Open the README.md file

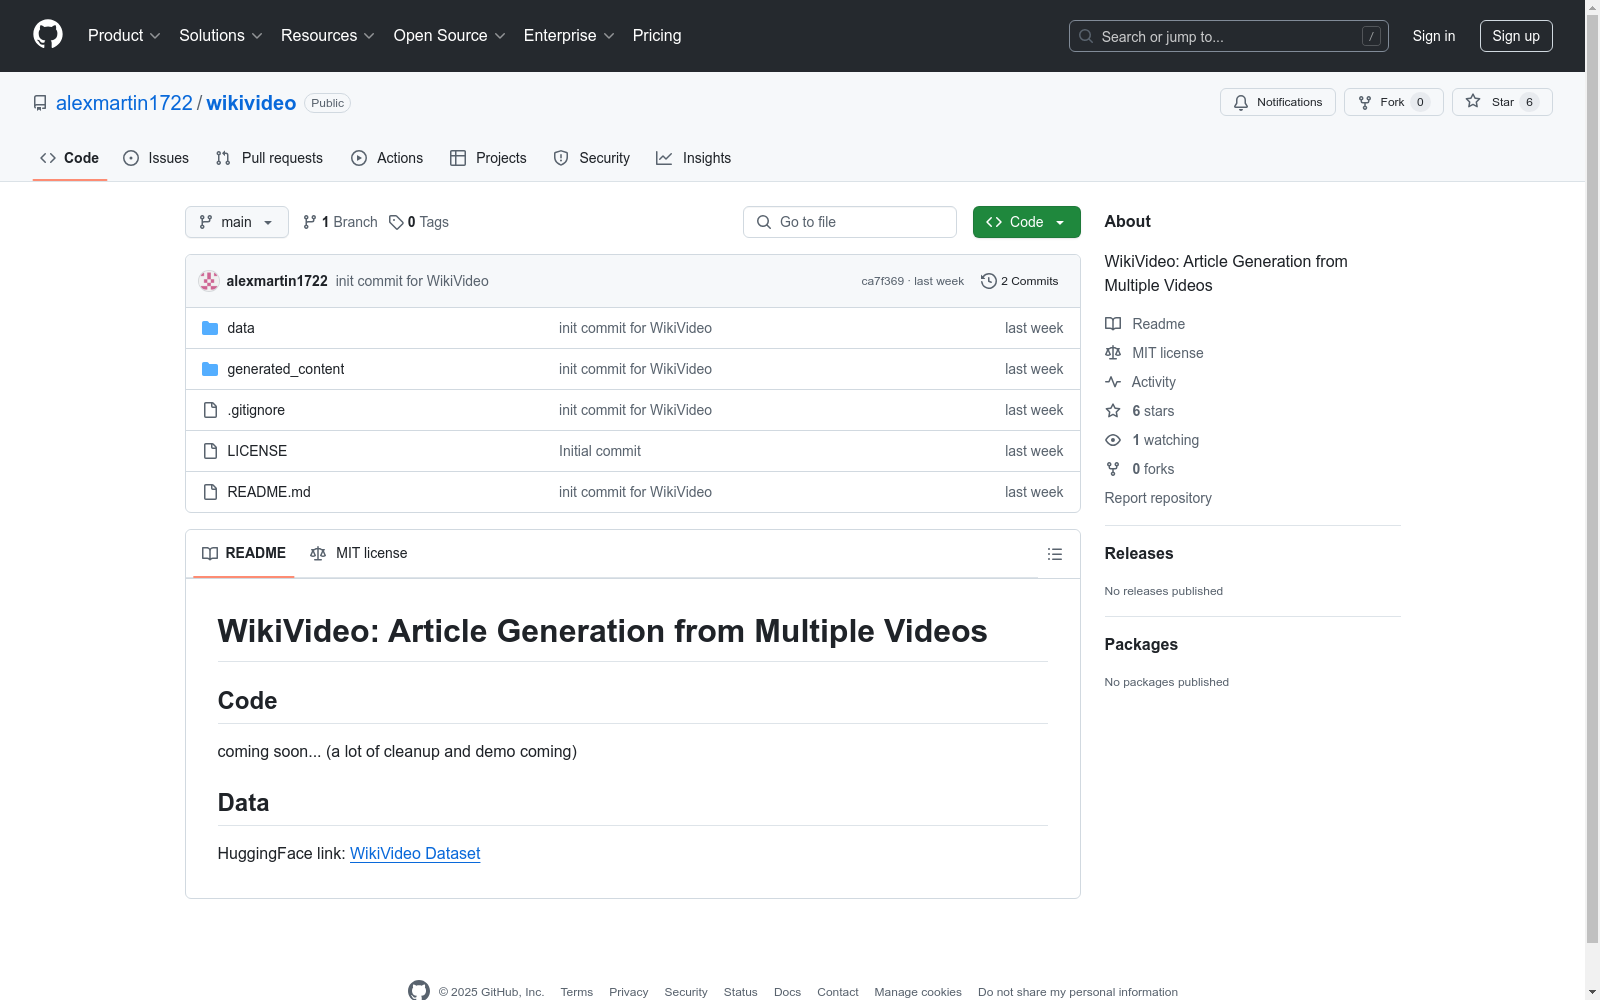269,492
